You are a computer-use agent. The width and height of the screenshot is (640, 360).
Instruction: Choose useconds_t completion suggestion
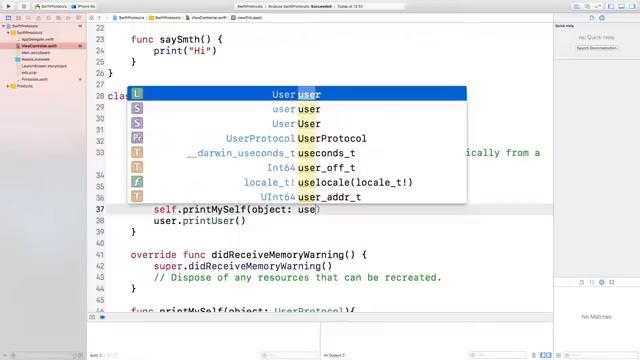pos(297,153)
